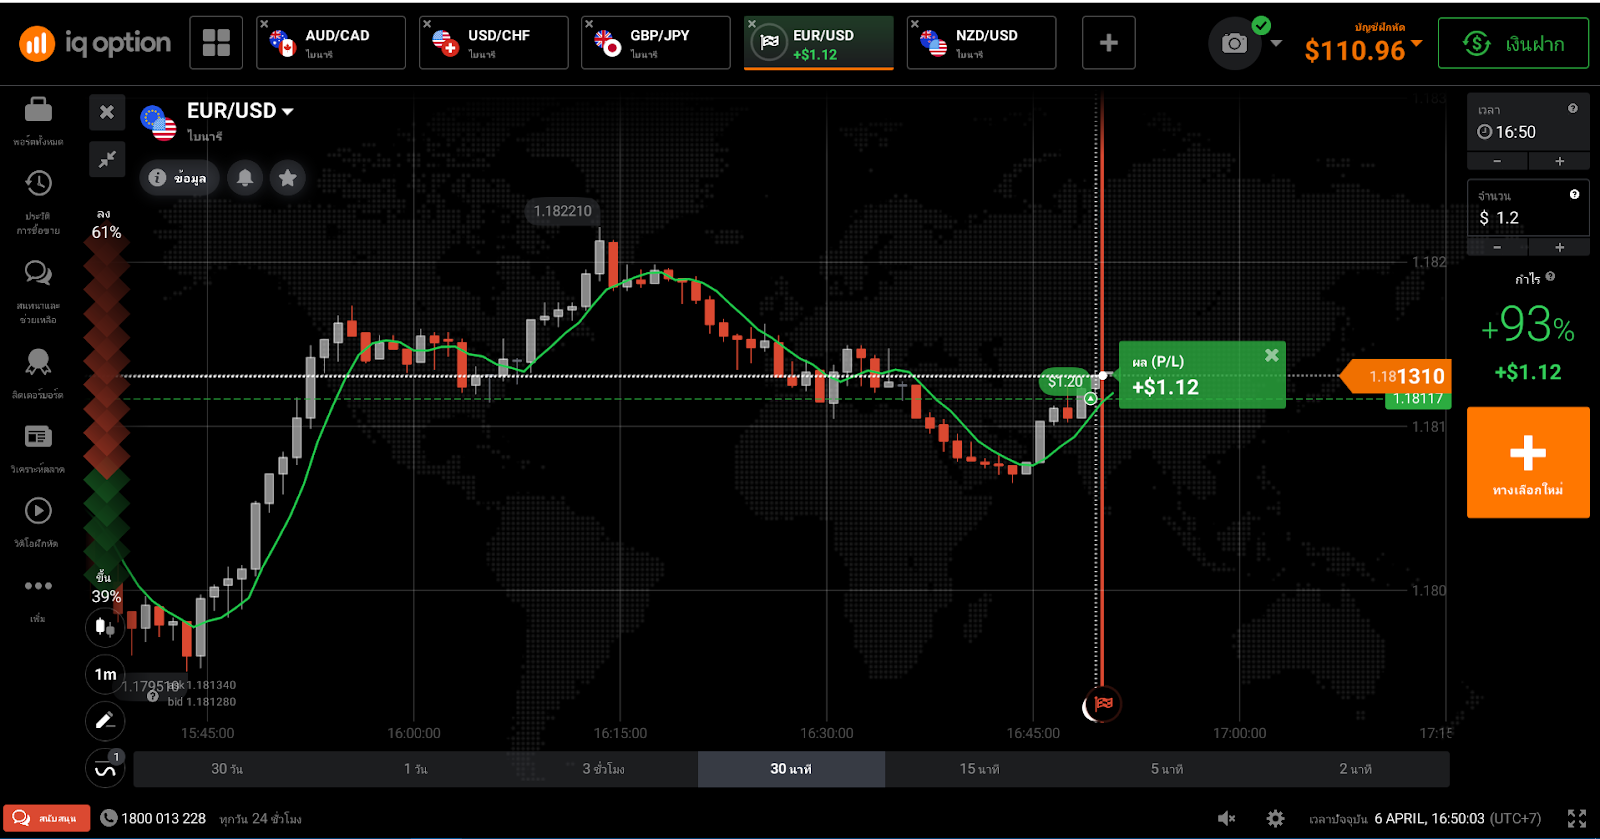Close the AUD/CAD tab
Viewport: 1600px width, 839px height.
click(x=264, y=24)
